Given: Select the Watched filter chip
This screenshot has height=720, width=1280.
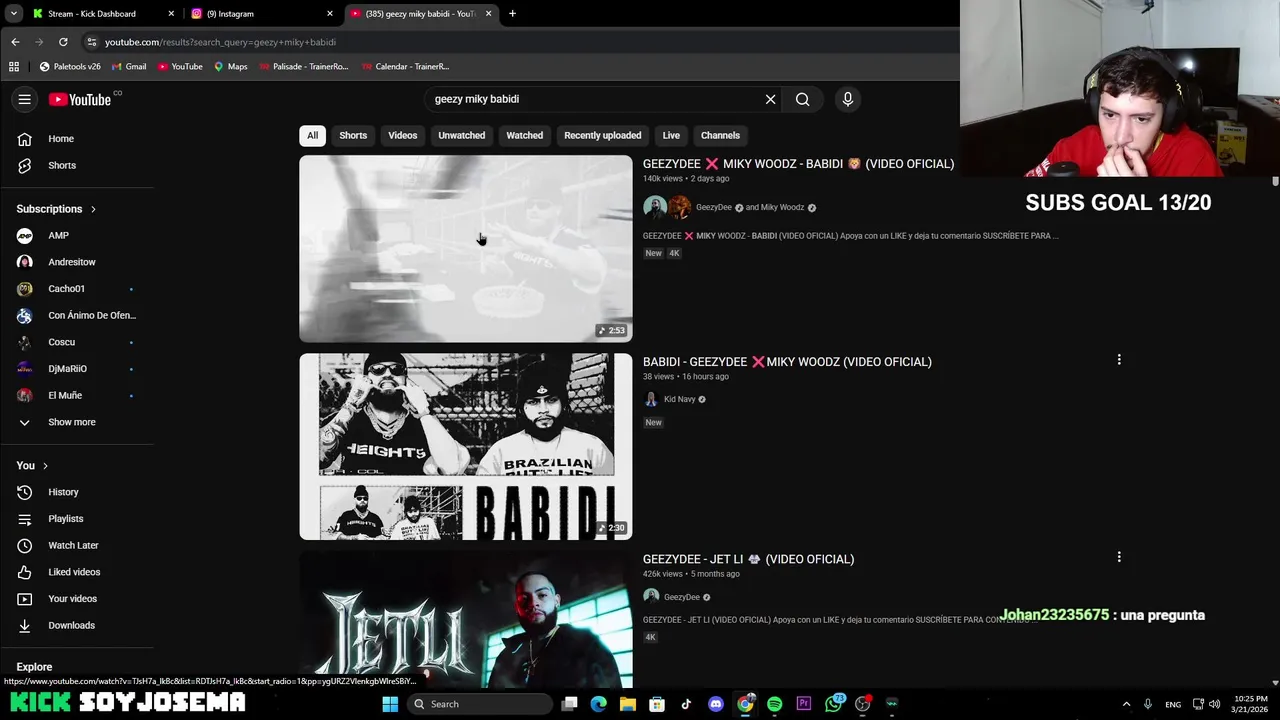Looking at the screenshot, I should [x=524, y=135].
